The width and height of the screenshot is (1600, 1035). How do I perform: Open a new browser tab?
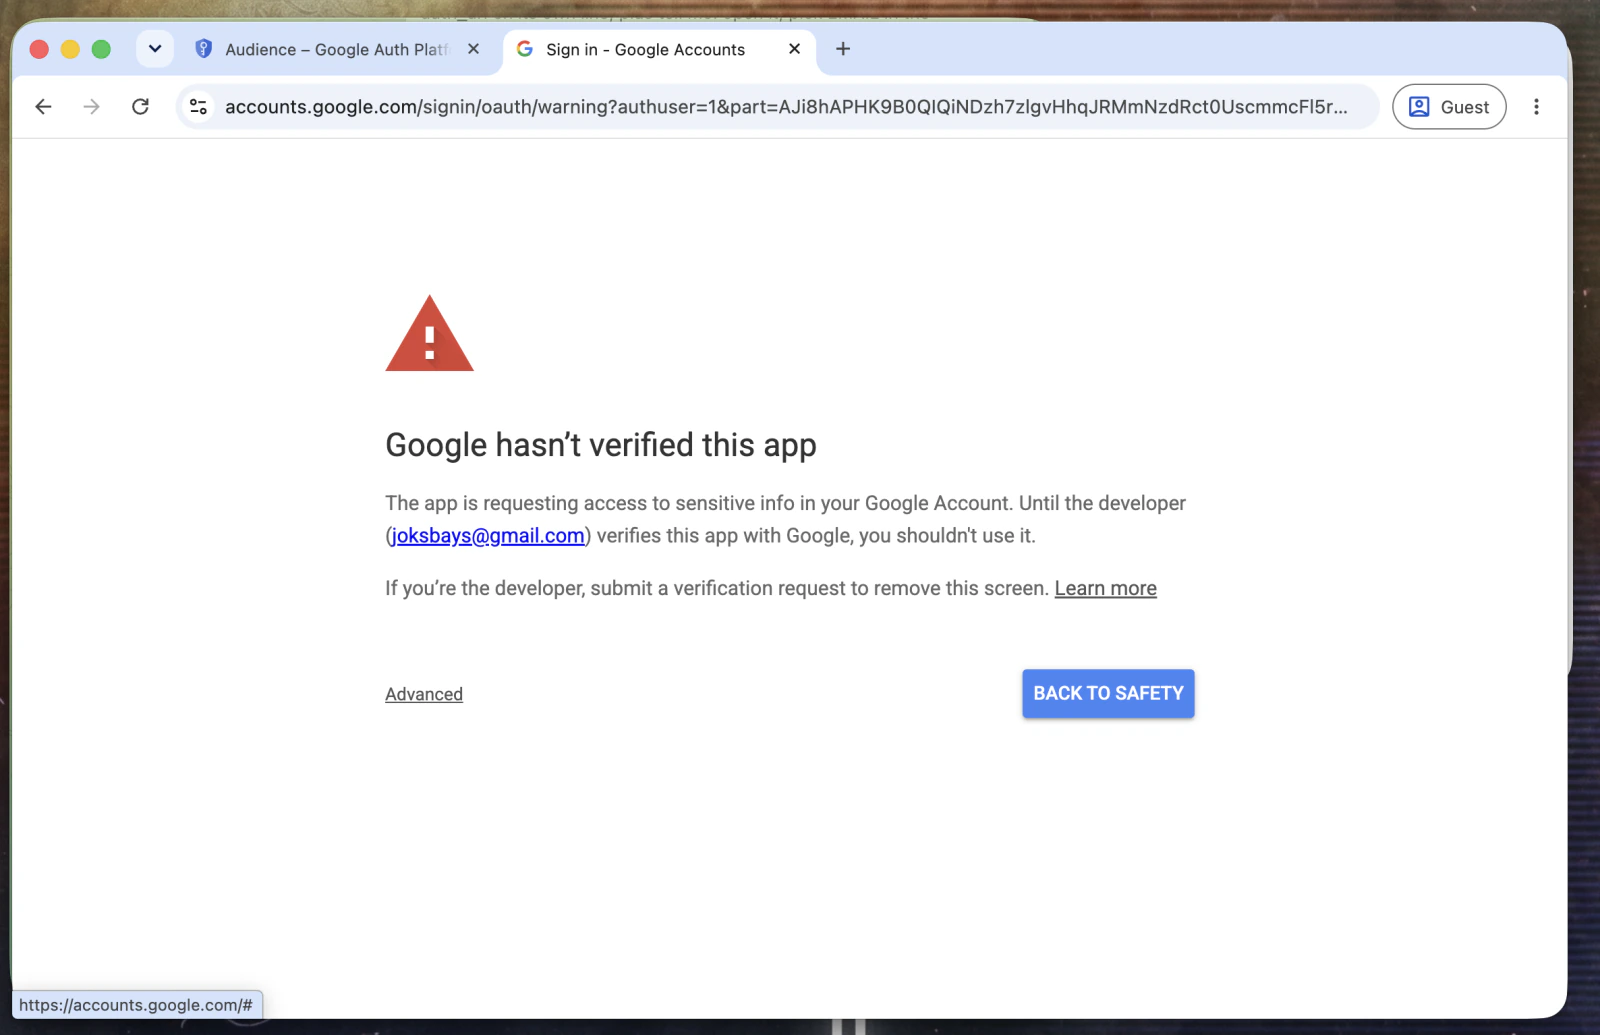tap(843, 49)
